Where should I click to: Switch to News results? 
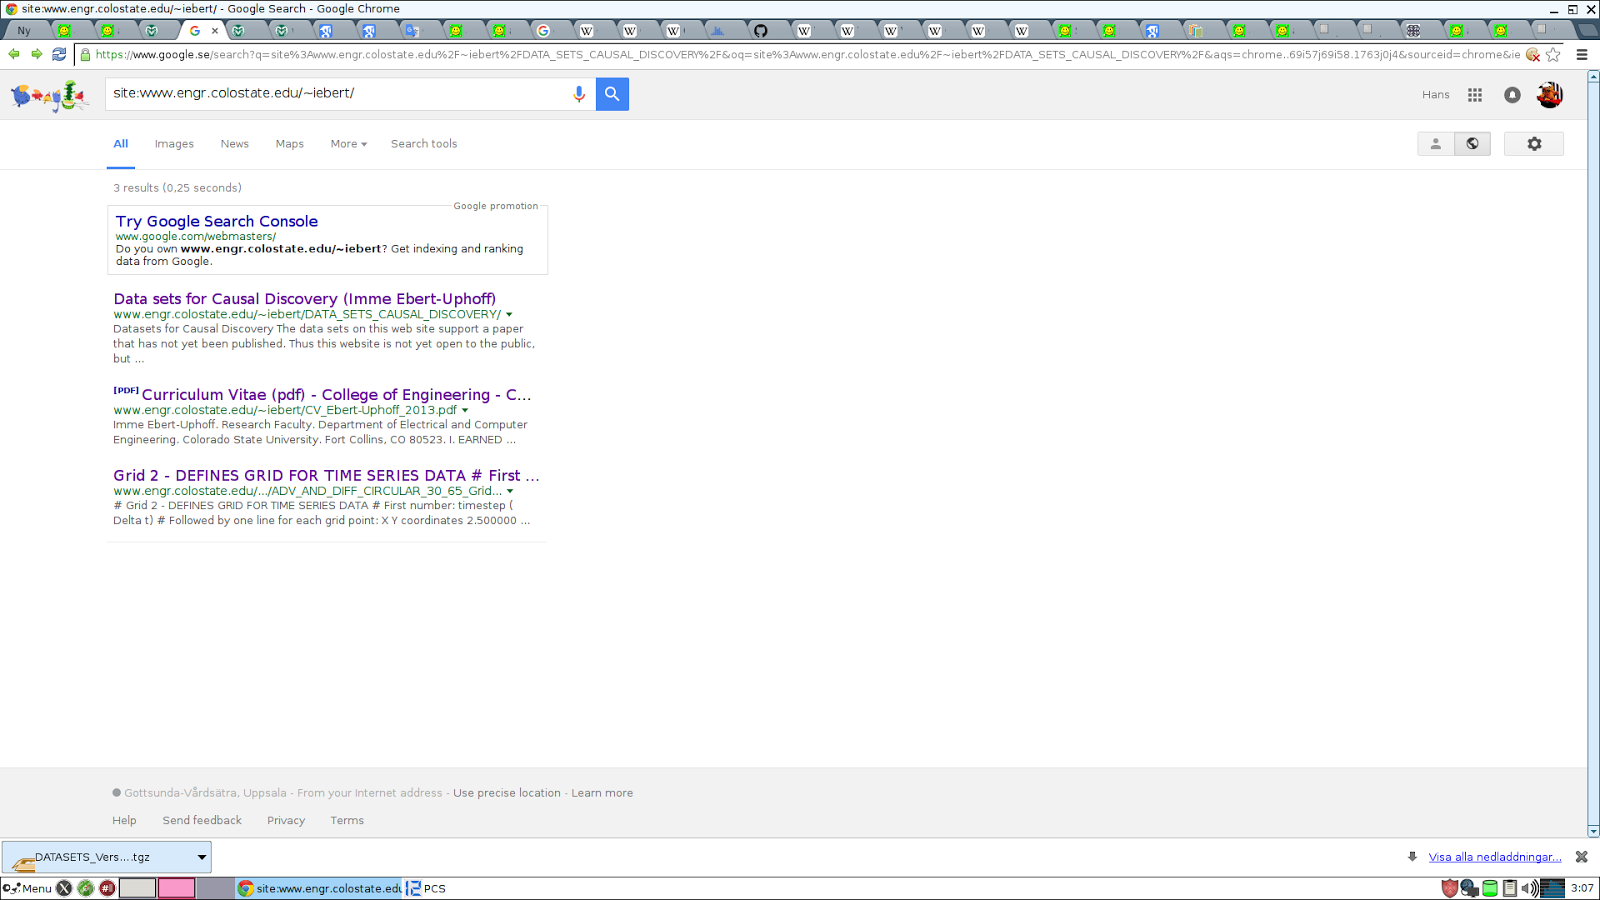point(235,144)
